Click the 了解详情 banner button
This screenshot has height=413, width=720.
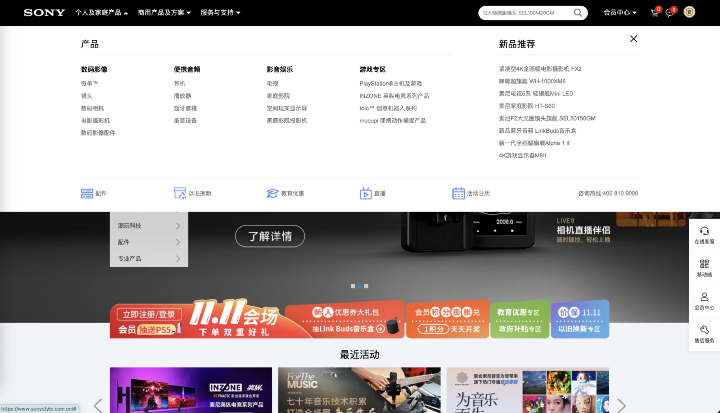click(270, 236)
